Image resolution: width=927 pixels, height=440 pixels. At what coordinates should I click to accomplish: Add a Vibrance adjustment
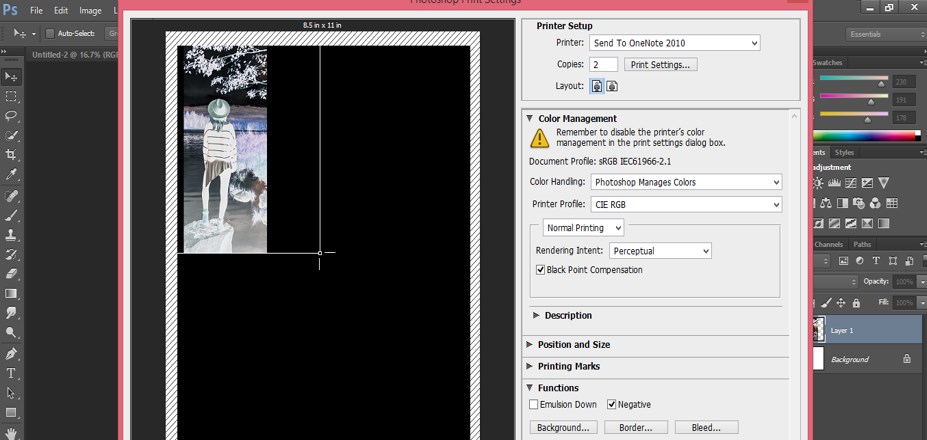(883, 183)
